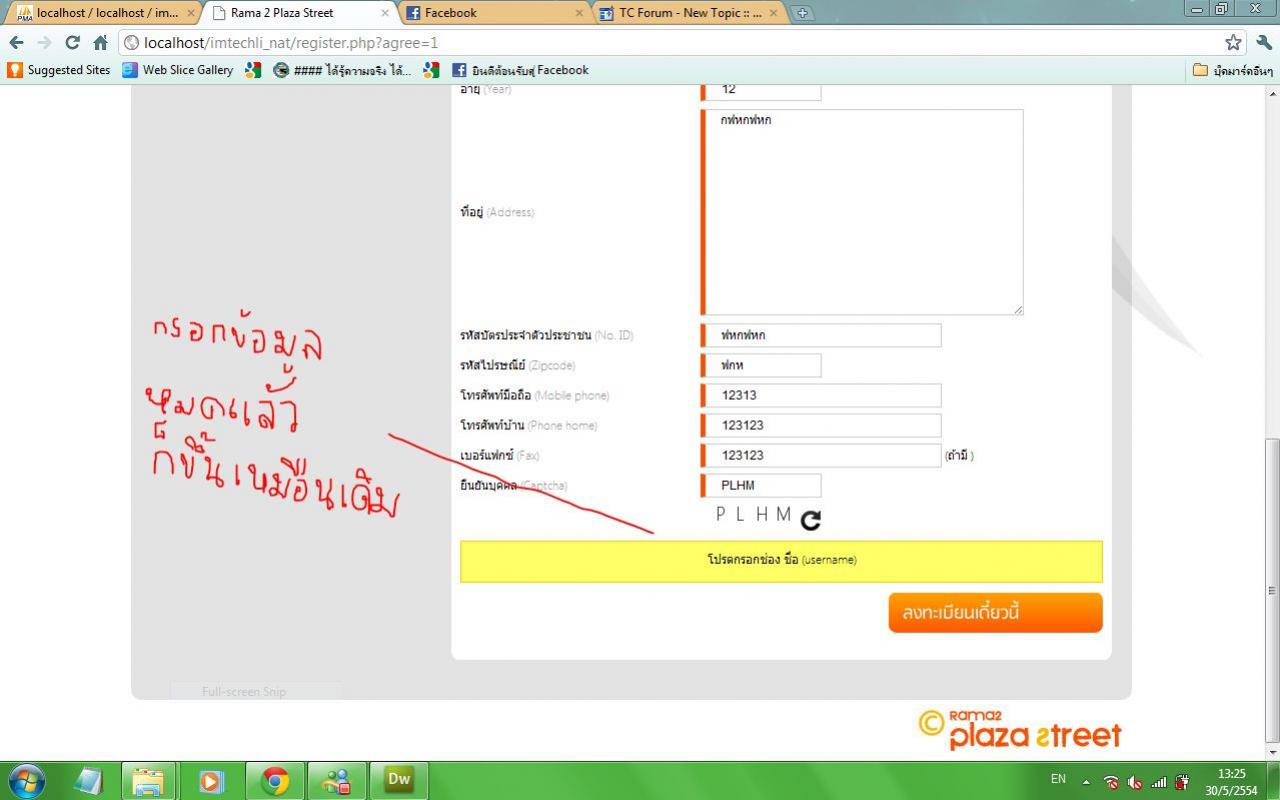
Task: Open Google bookmark icon left of Facebook bookmark
Action: coord(431,70)
